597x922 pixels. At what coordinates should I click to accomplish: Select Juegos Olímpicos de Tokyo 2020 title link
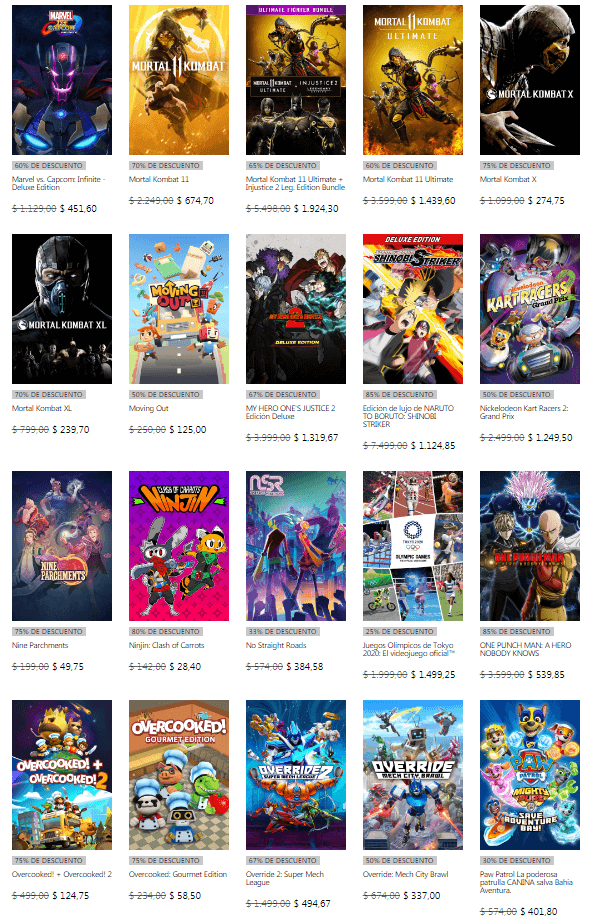coord(409,649)
